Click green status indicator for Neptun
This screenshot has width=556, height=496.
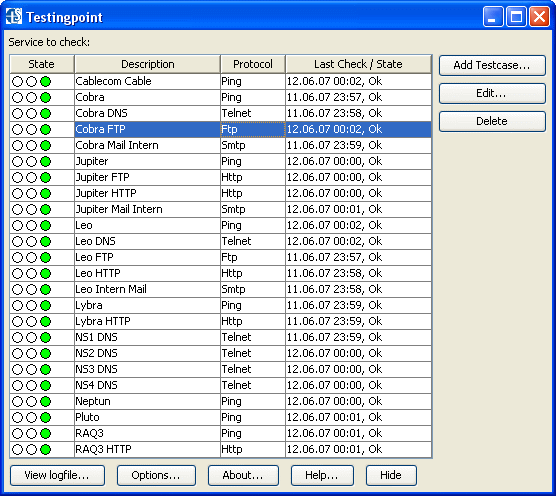coord(45,401)
